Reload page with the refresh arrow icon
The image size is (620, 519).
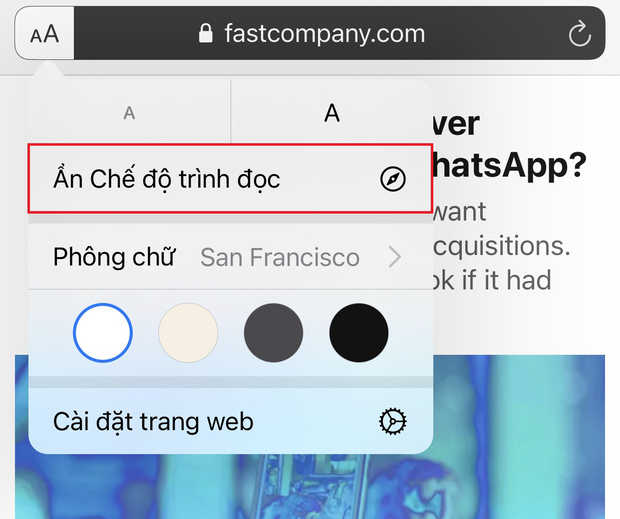pos(579,33)
